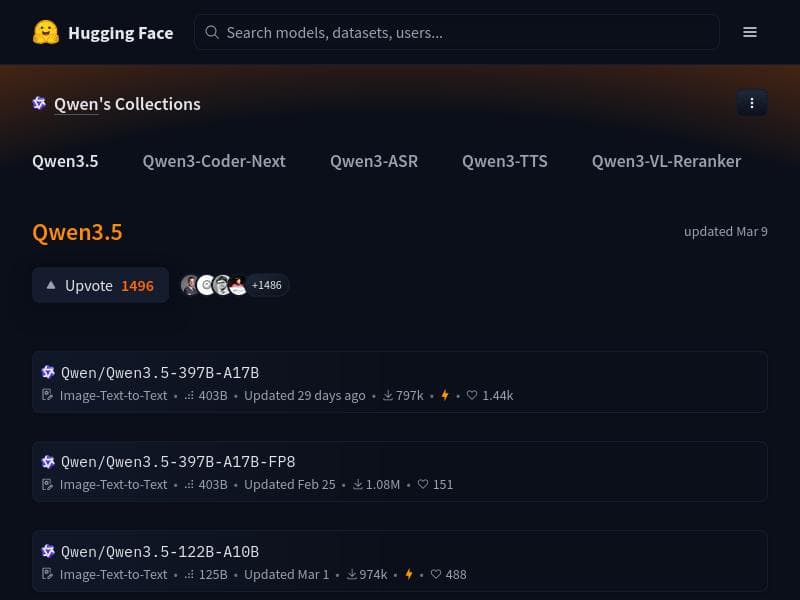Click the Hugging Face emoji logo
800x600 pixels.
(46, 32)
